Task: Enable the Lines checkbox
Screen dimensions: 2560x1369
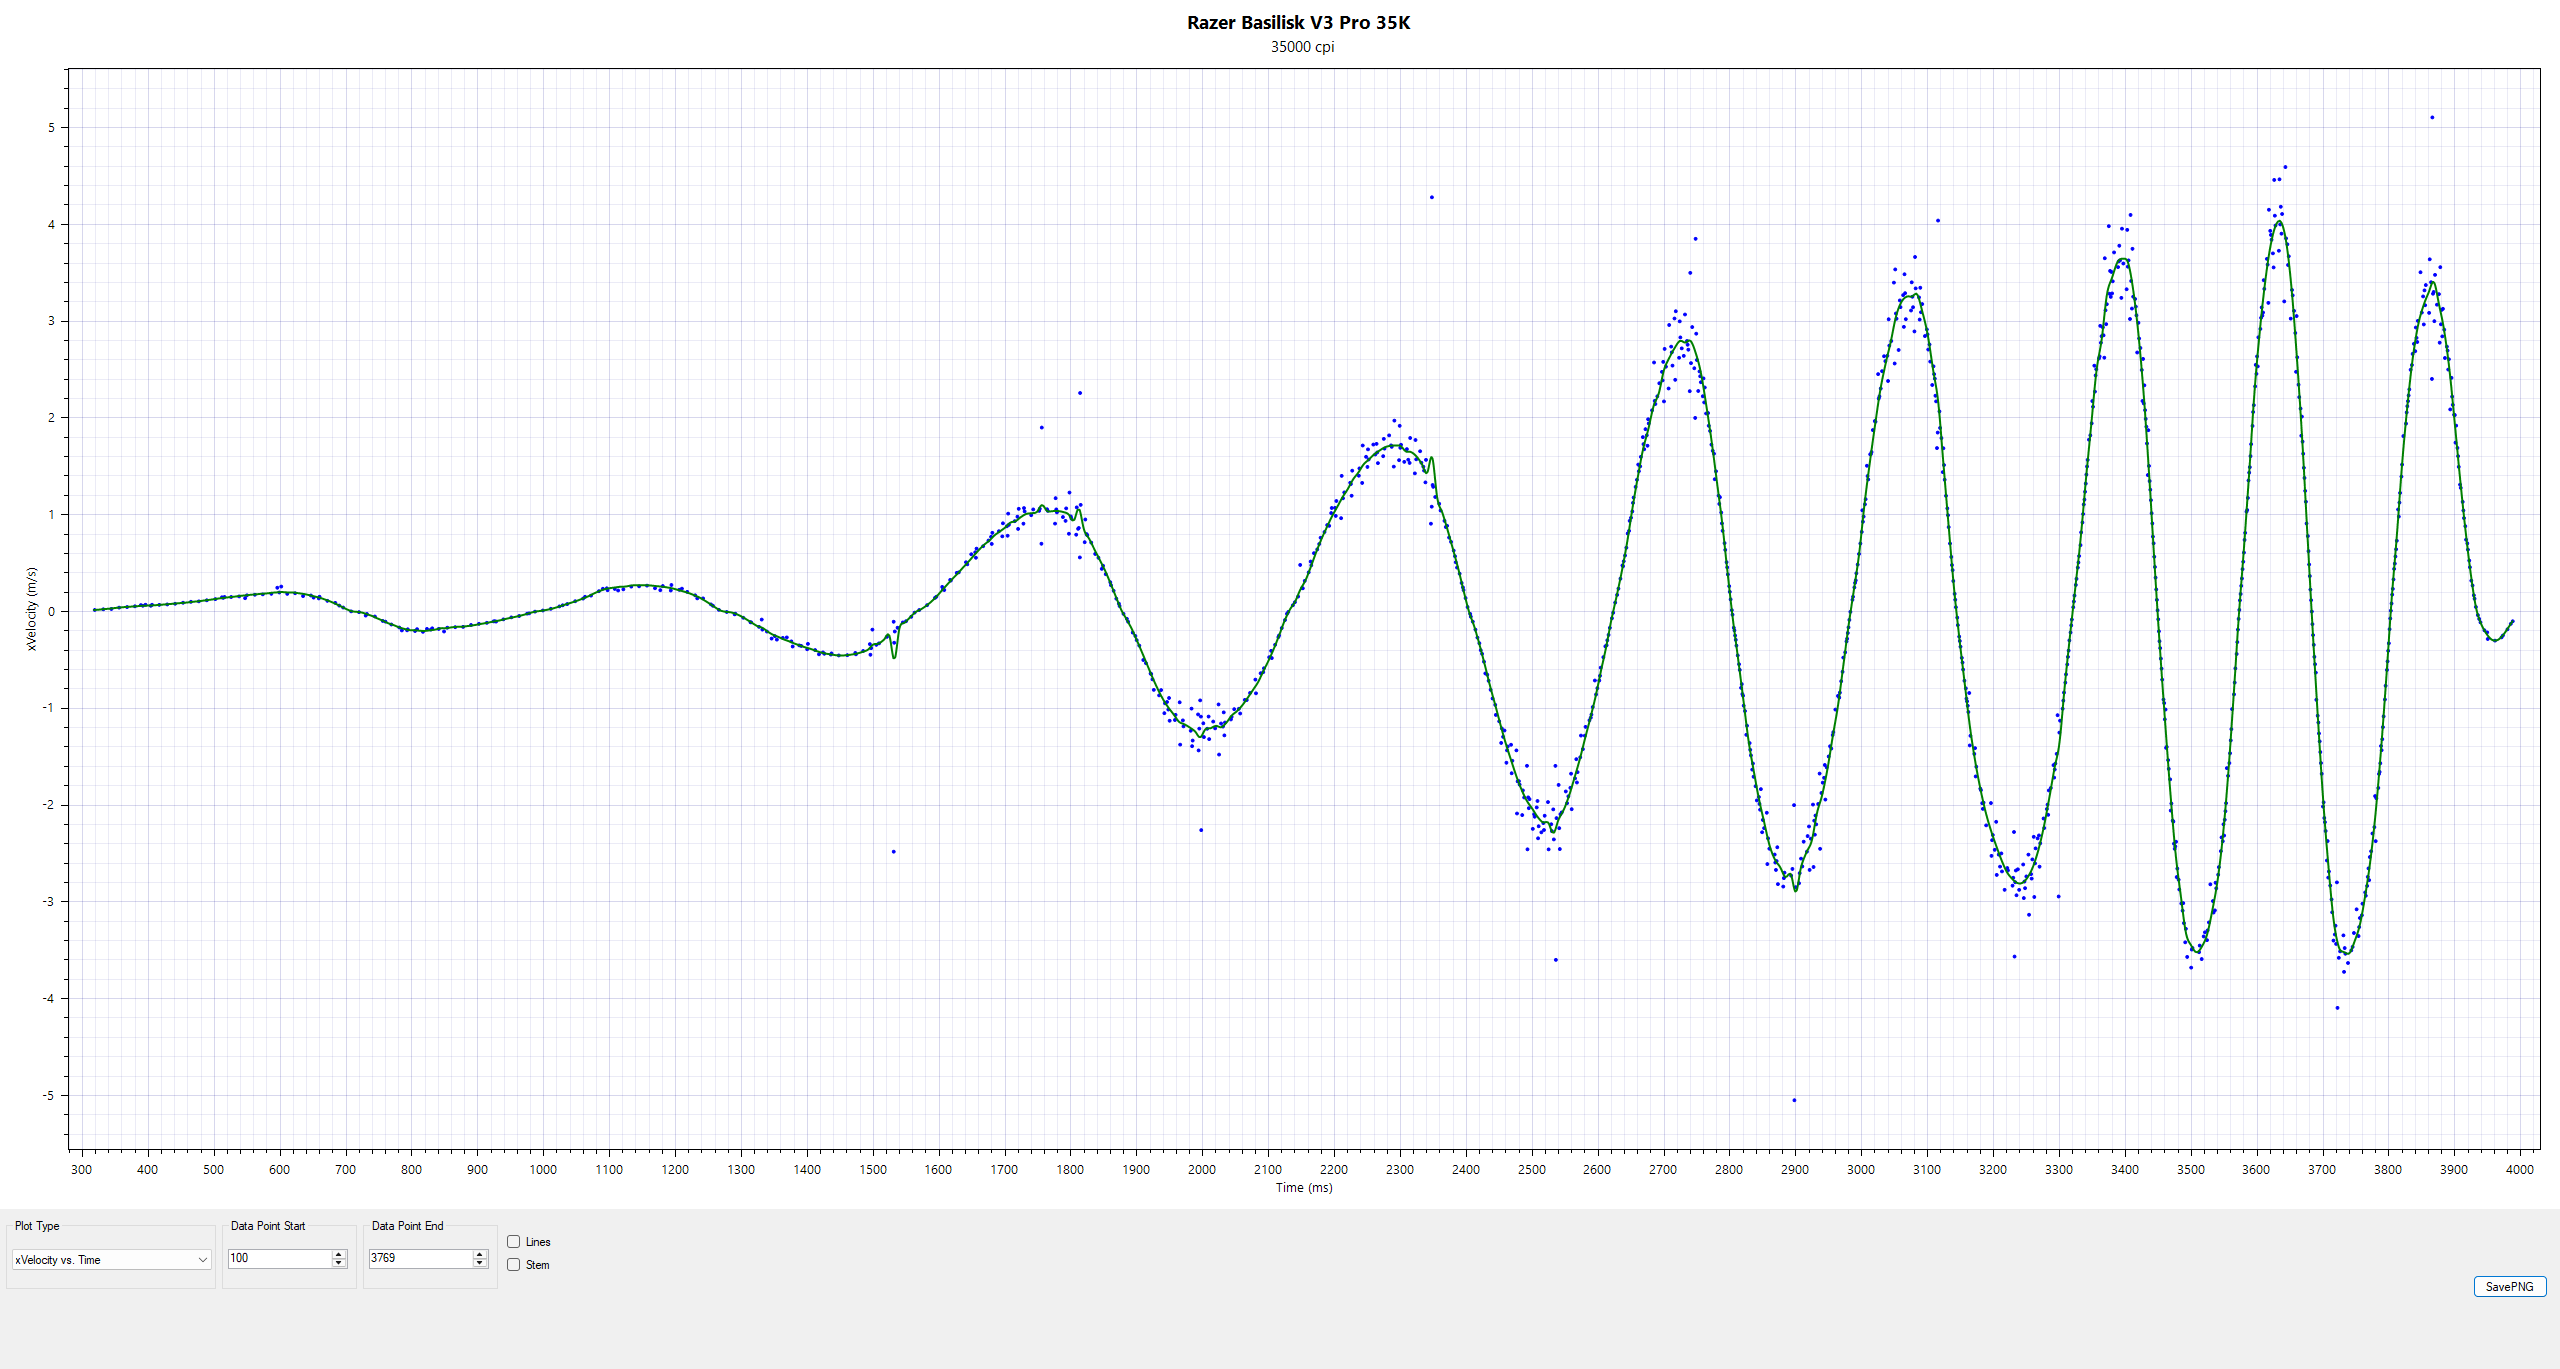Action: coord(514,1242)
